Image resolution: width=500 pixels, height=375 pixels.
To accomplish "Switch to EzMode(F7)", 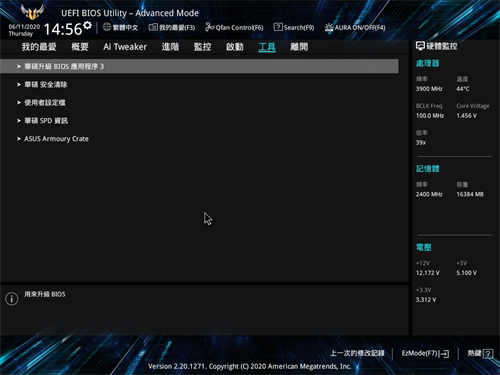I will point(425,353).
